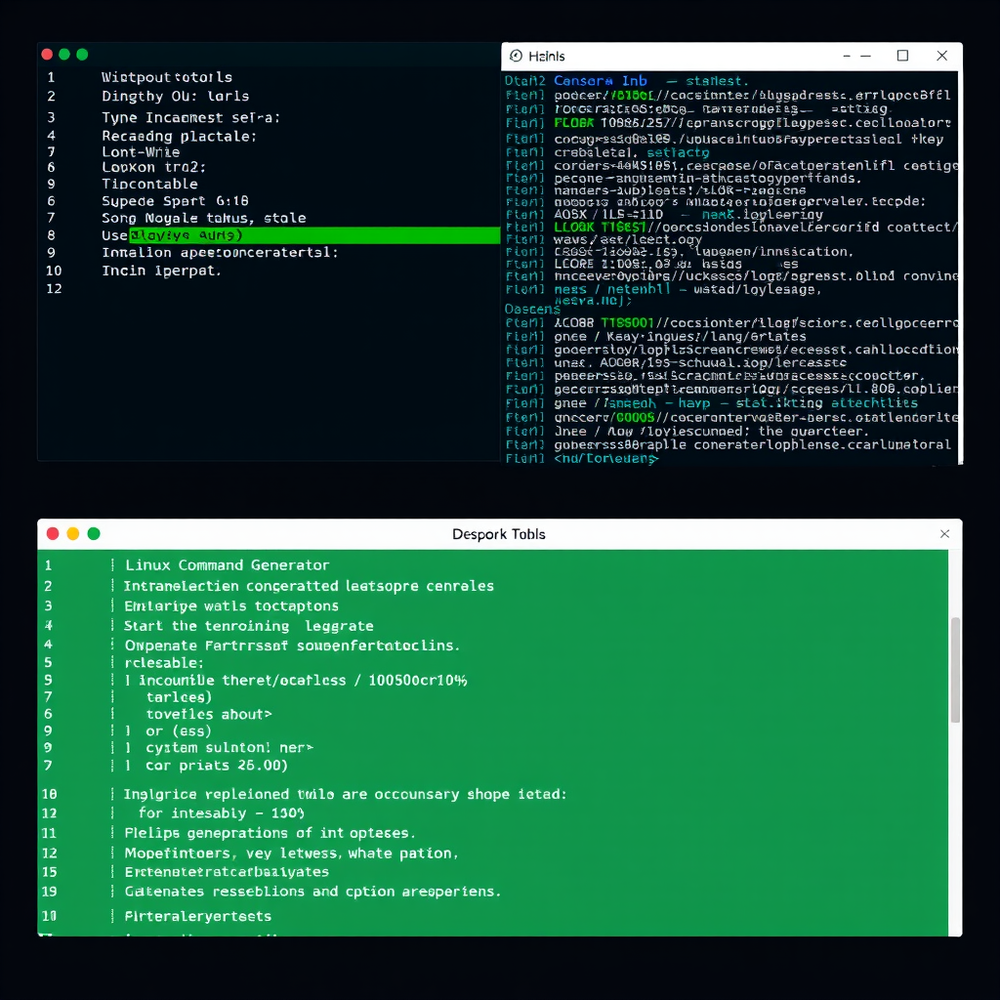
Task: Click 'Intranelectien congeratted leetsopre cenrales' line
Action: click(309, 586)
